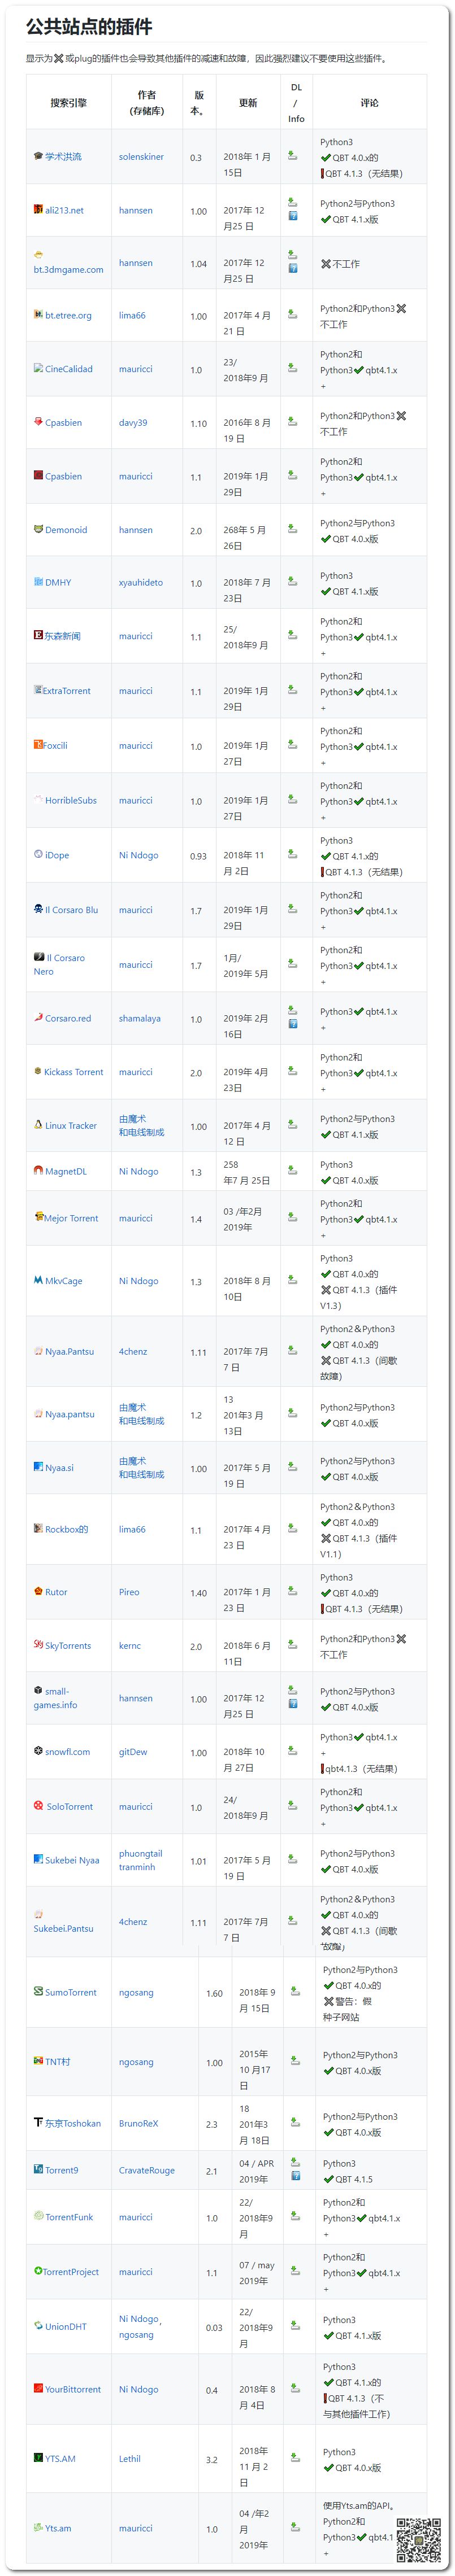Click the download icon in Lethil's YTS.AM row
Image resolution: width=455 pixels, height=2576 pixels.
[x=295, y=2457]
